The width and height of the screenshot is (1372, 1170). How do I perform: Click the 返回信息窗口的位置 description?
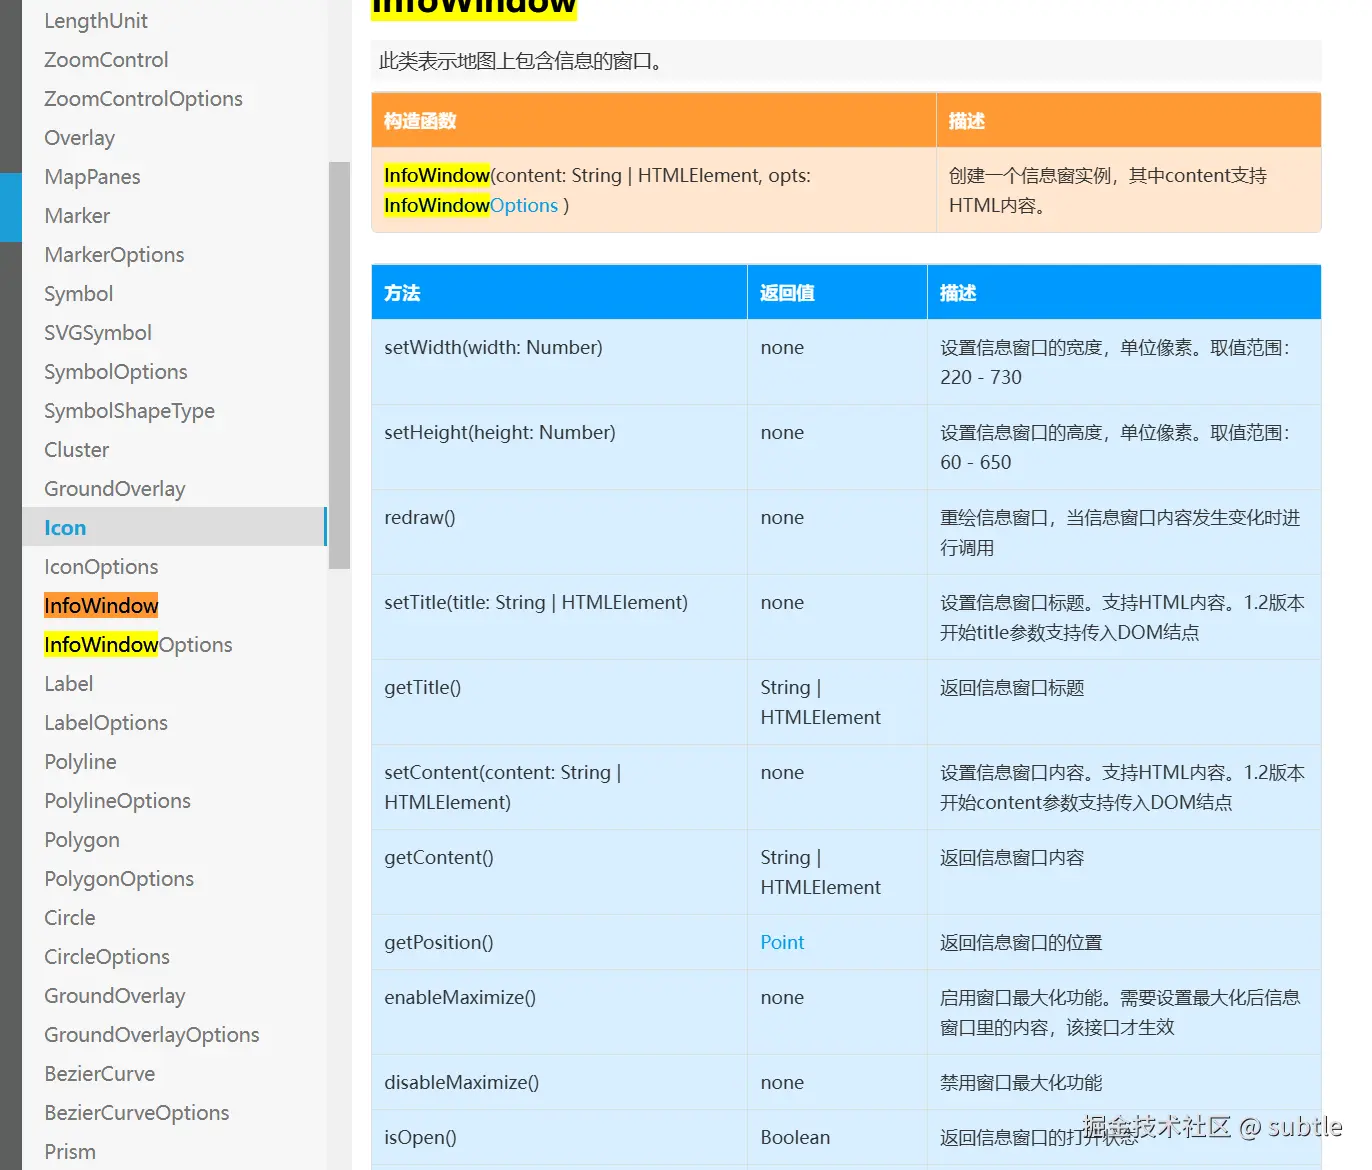pyautogui.click(x=1021, y=942)
